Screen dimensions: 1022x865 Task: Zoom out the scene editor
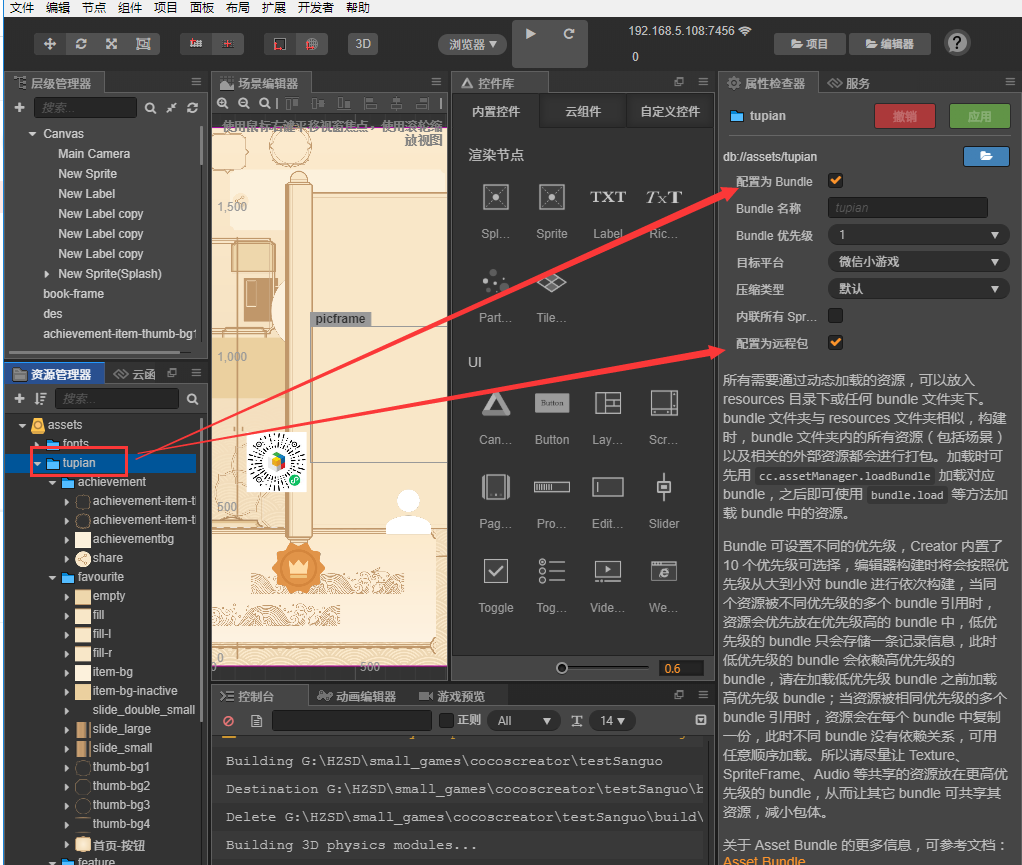coord(244,103)
